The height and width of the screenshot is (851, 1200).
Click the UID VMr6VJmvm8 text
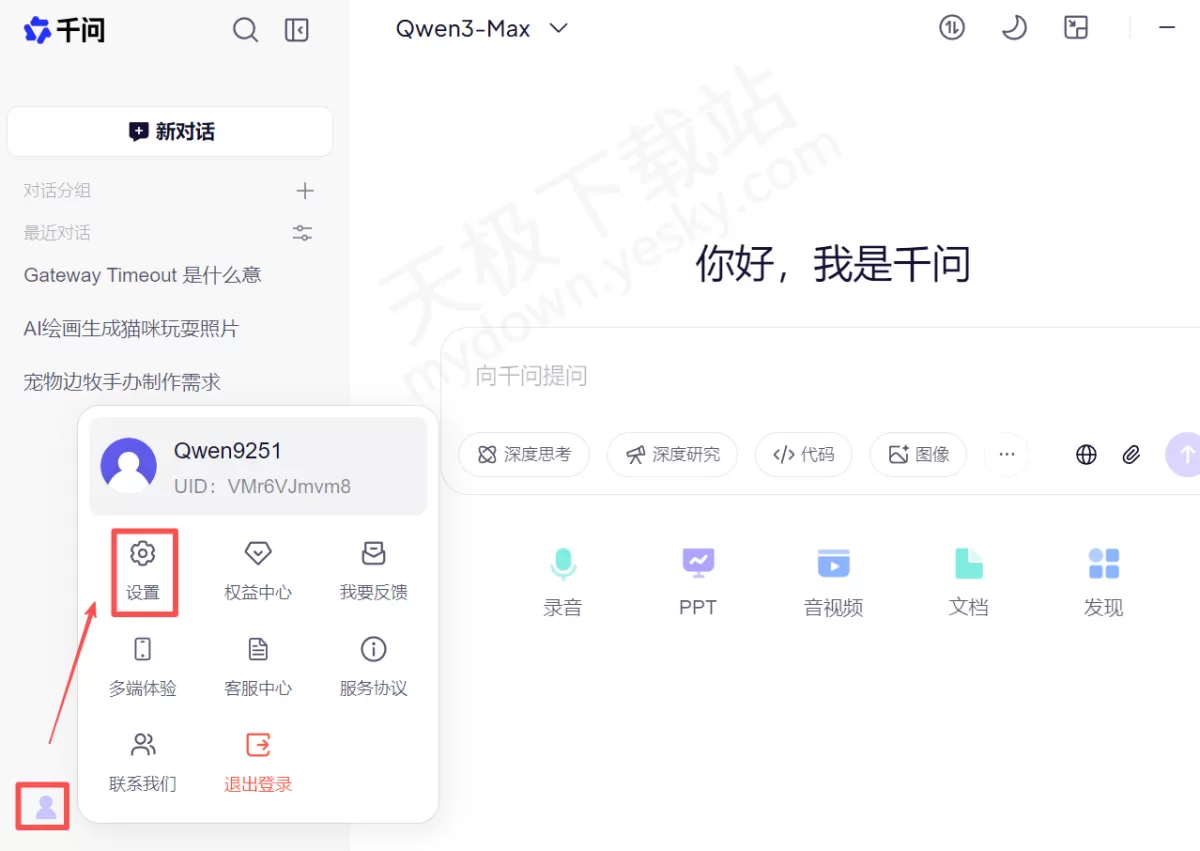coord(262,487)
